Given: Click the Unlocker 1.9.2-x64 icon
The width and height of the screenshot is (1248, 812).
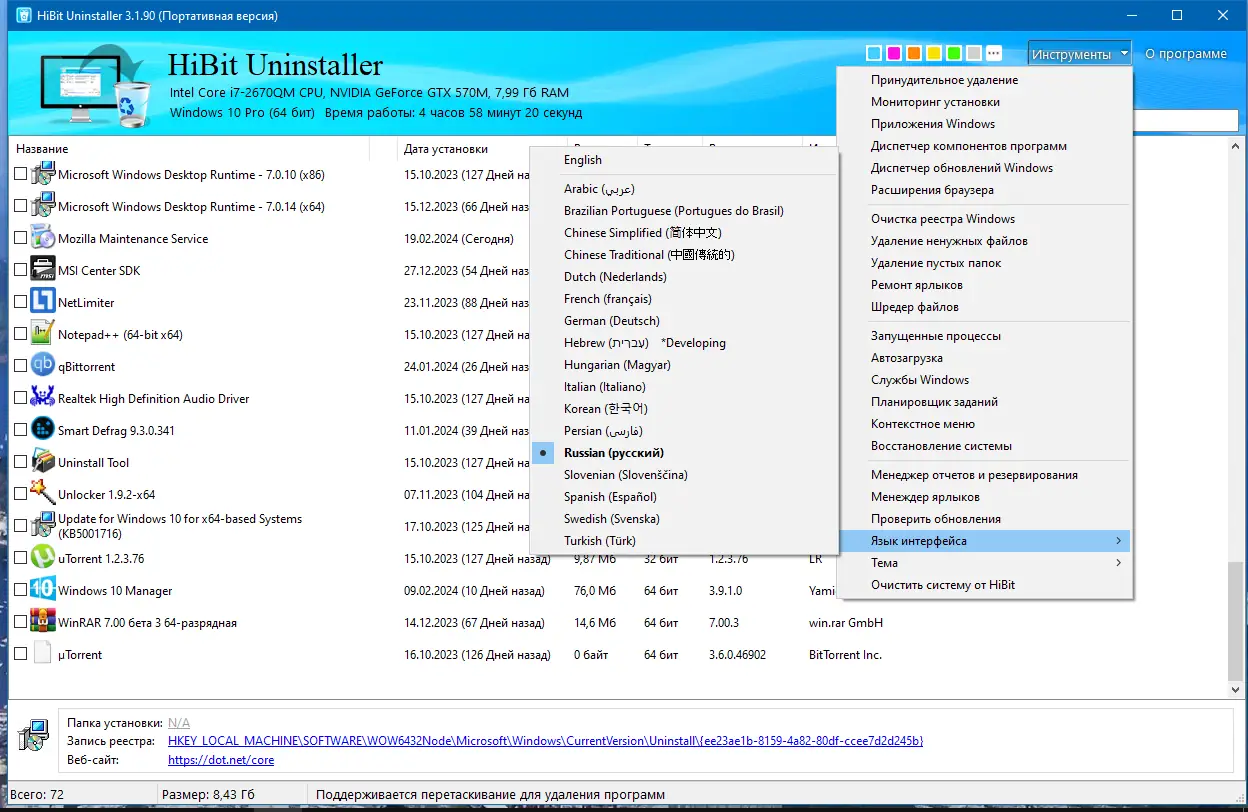Looking at the screenshot, I should (x=42, y=494).
